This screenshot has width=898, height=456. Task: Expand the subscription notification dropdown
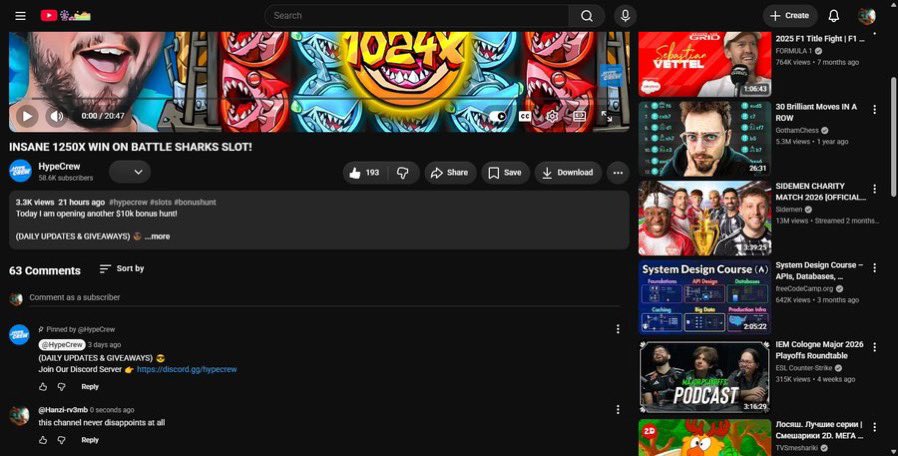point(130,172)
